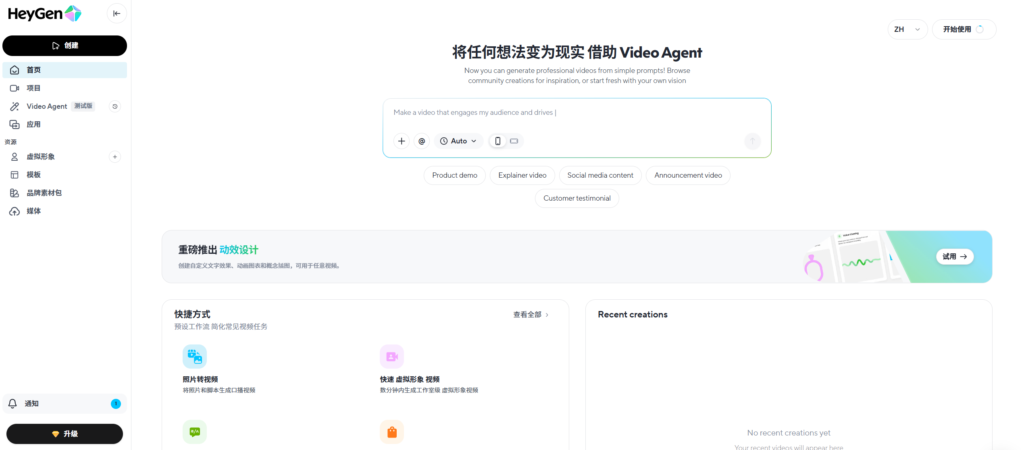This screenshot has width=1024, height=450.
Task: Click the 试用 button on banner
Action: pos(955,257)
